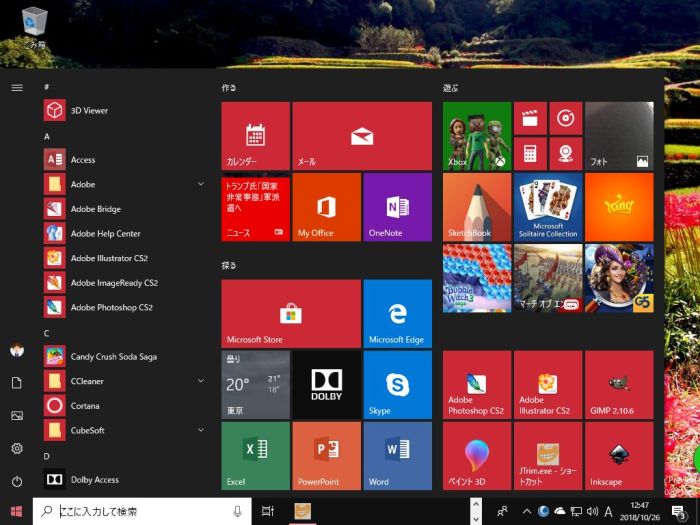Screen dimensions: 700x525
Task: Open the Skype tile
Action: 397,384
